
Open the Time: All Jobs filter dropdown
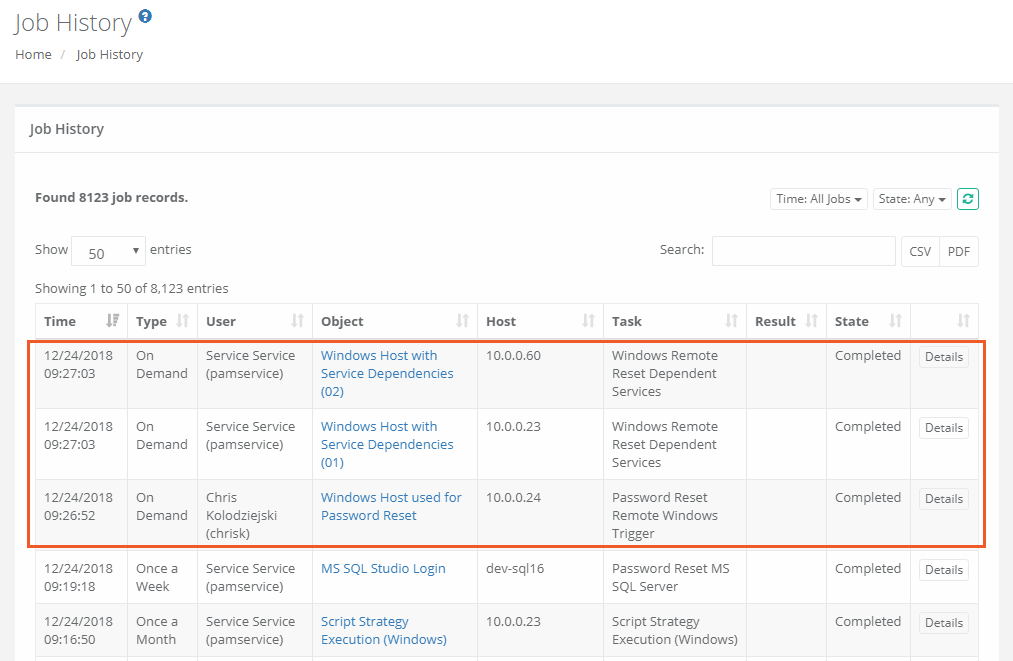click(818, 198)
